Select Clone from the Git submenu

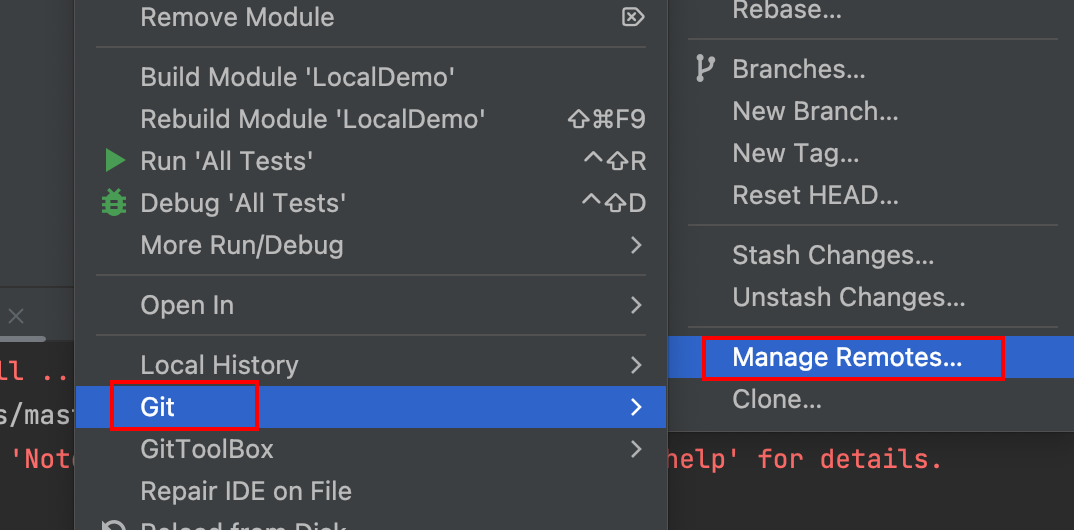point(777,400)
